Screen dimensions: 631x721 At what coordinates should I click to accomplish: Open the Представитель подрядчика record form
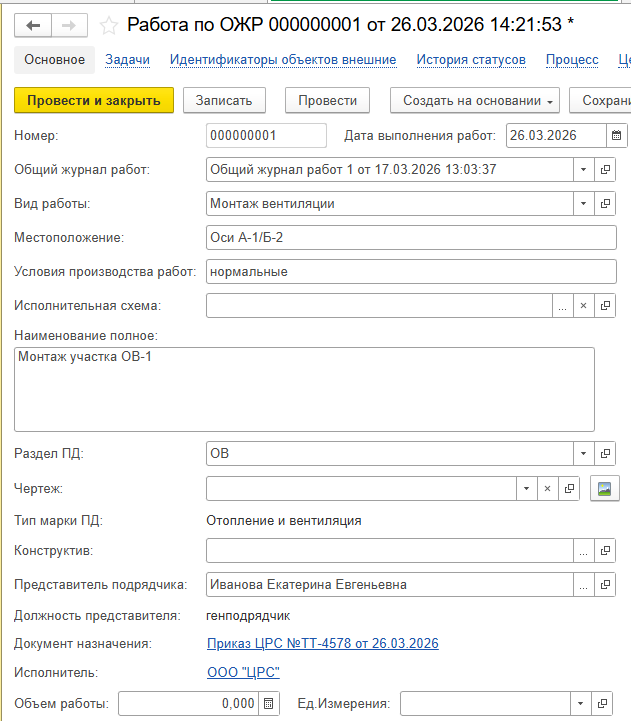[x=605, y=585]
